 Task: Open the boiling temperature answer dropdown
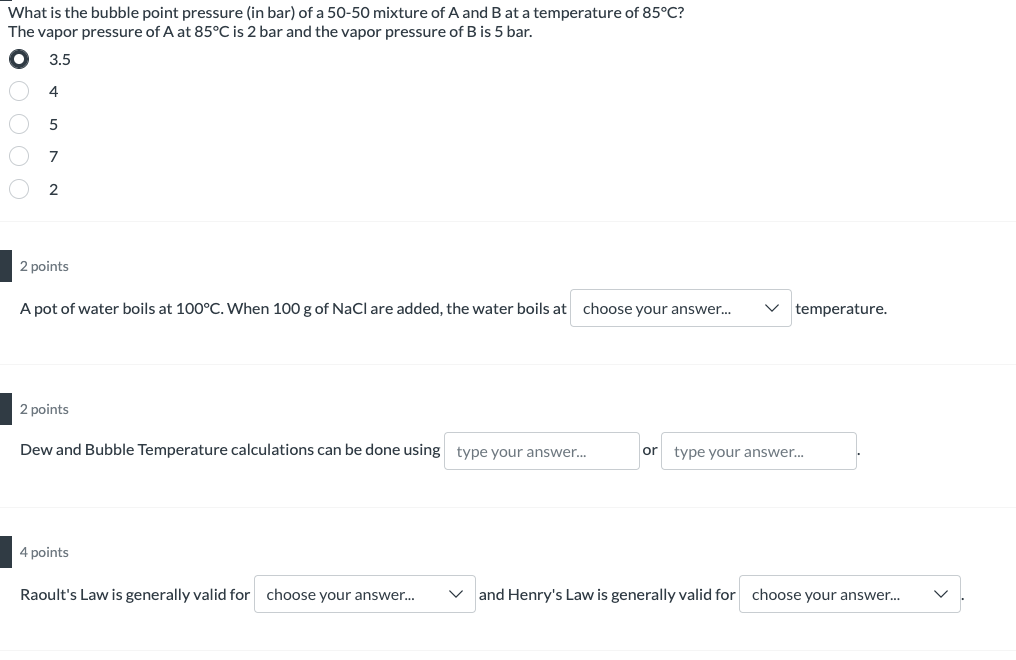coord(681,308)
